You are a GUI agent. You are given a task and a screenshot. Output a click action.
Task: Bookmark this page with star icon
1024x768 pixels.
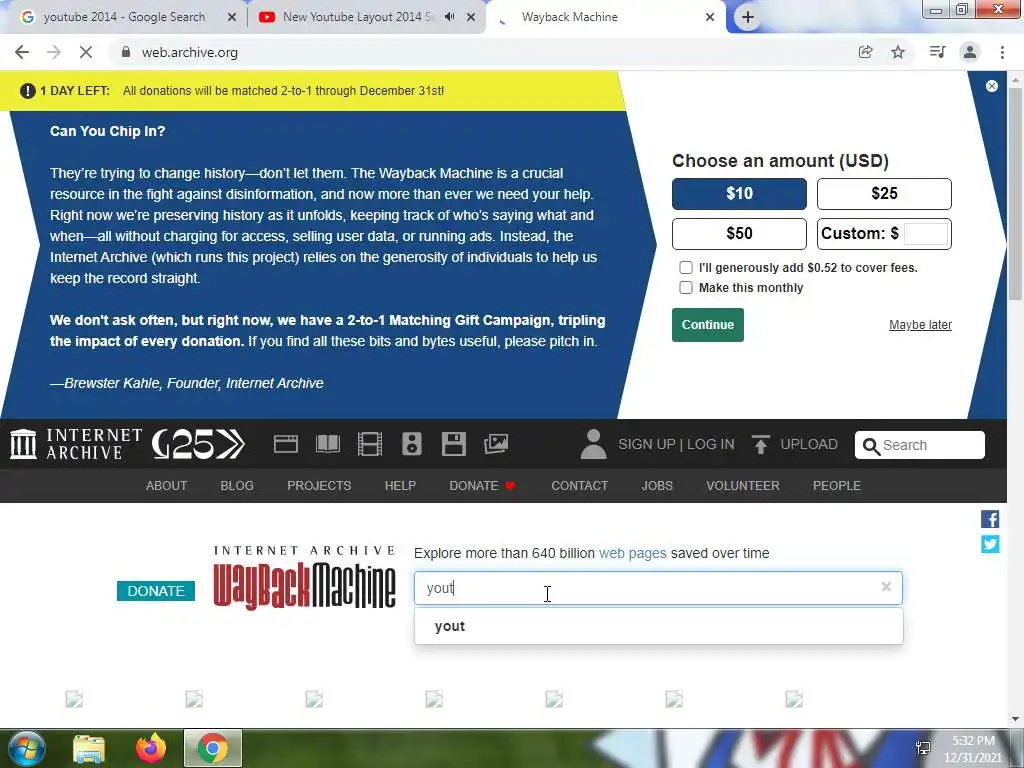click(x=898, y=52)
